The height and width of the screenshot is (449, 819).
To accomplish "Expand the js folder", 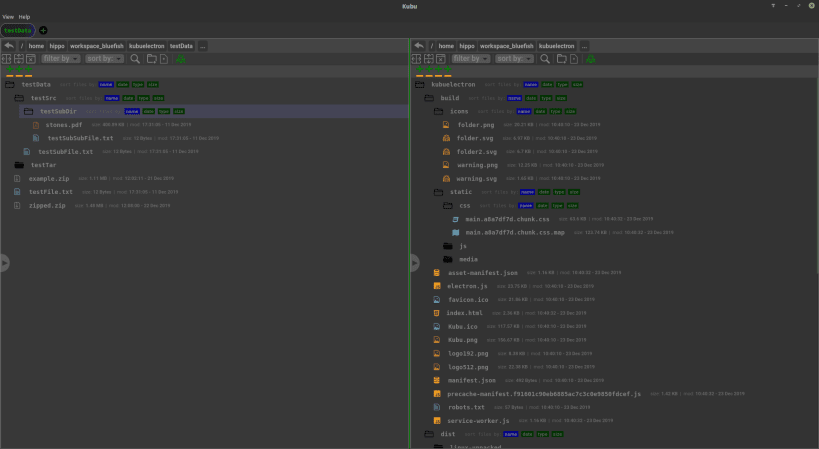I will pyautogui.click(x=448, y=246).
